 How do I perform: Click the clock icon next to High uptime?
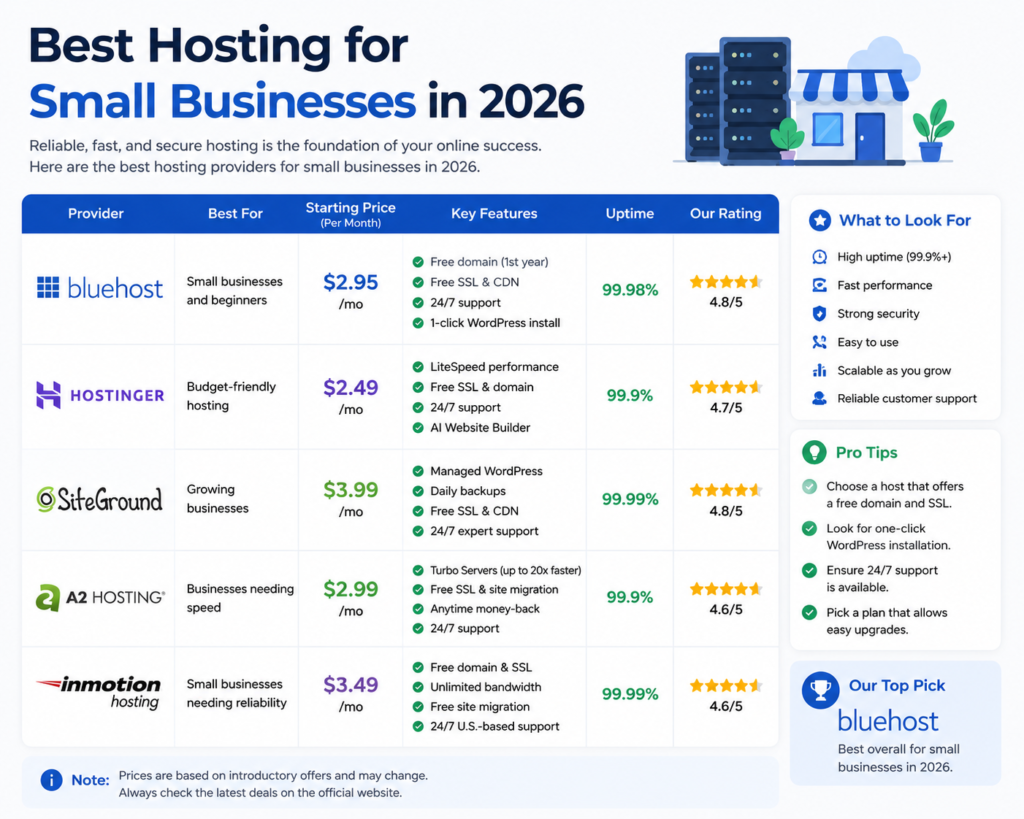819,257
